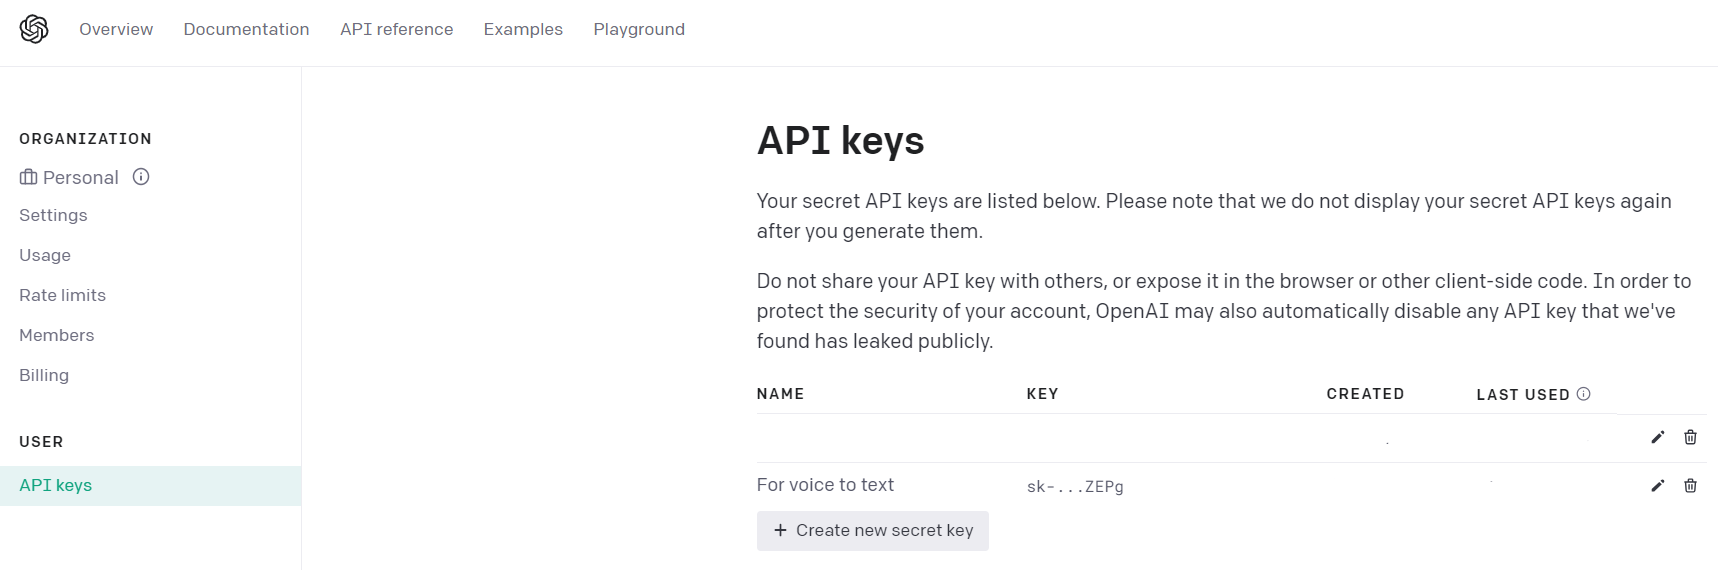
Task: Open Rate limits in sidebar
Action: [62, 295]
